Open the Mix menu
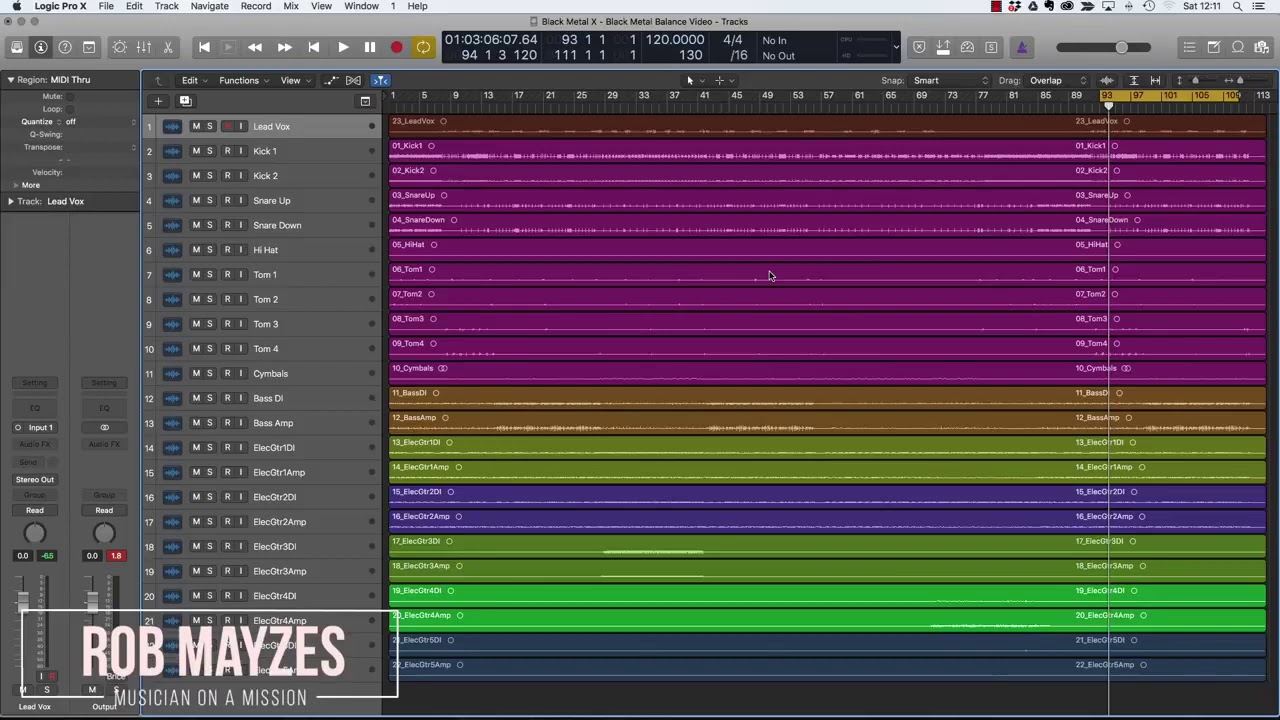The width and height of the screenshot is (1280, 720). tap(291, 6)
